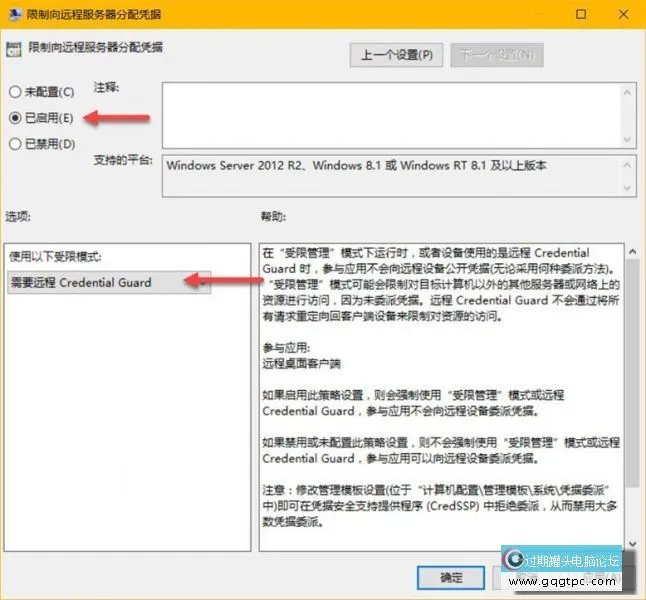Click the help panel vertical scrollbar thumb
646x600 pixels.
point(632,373)
